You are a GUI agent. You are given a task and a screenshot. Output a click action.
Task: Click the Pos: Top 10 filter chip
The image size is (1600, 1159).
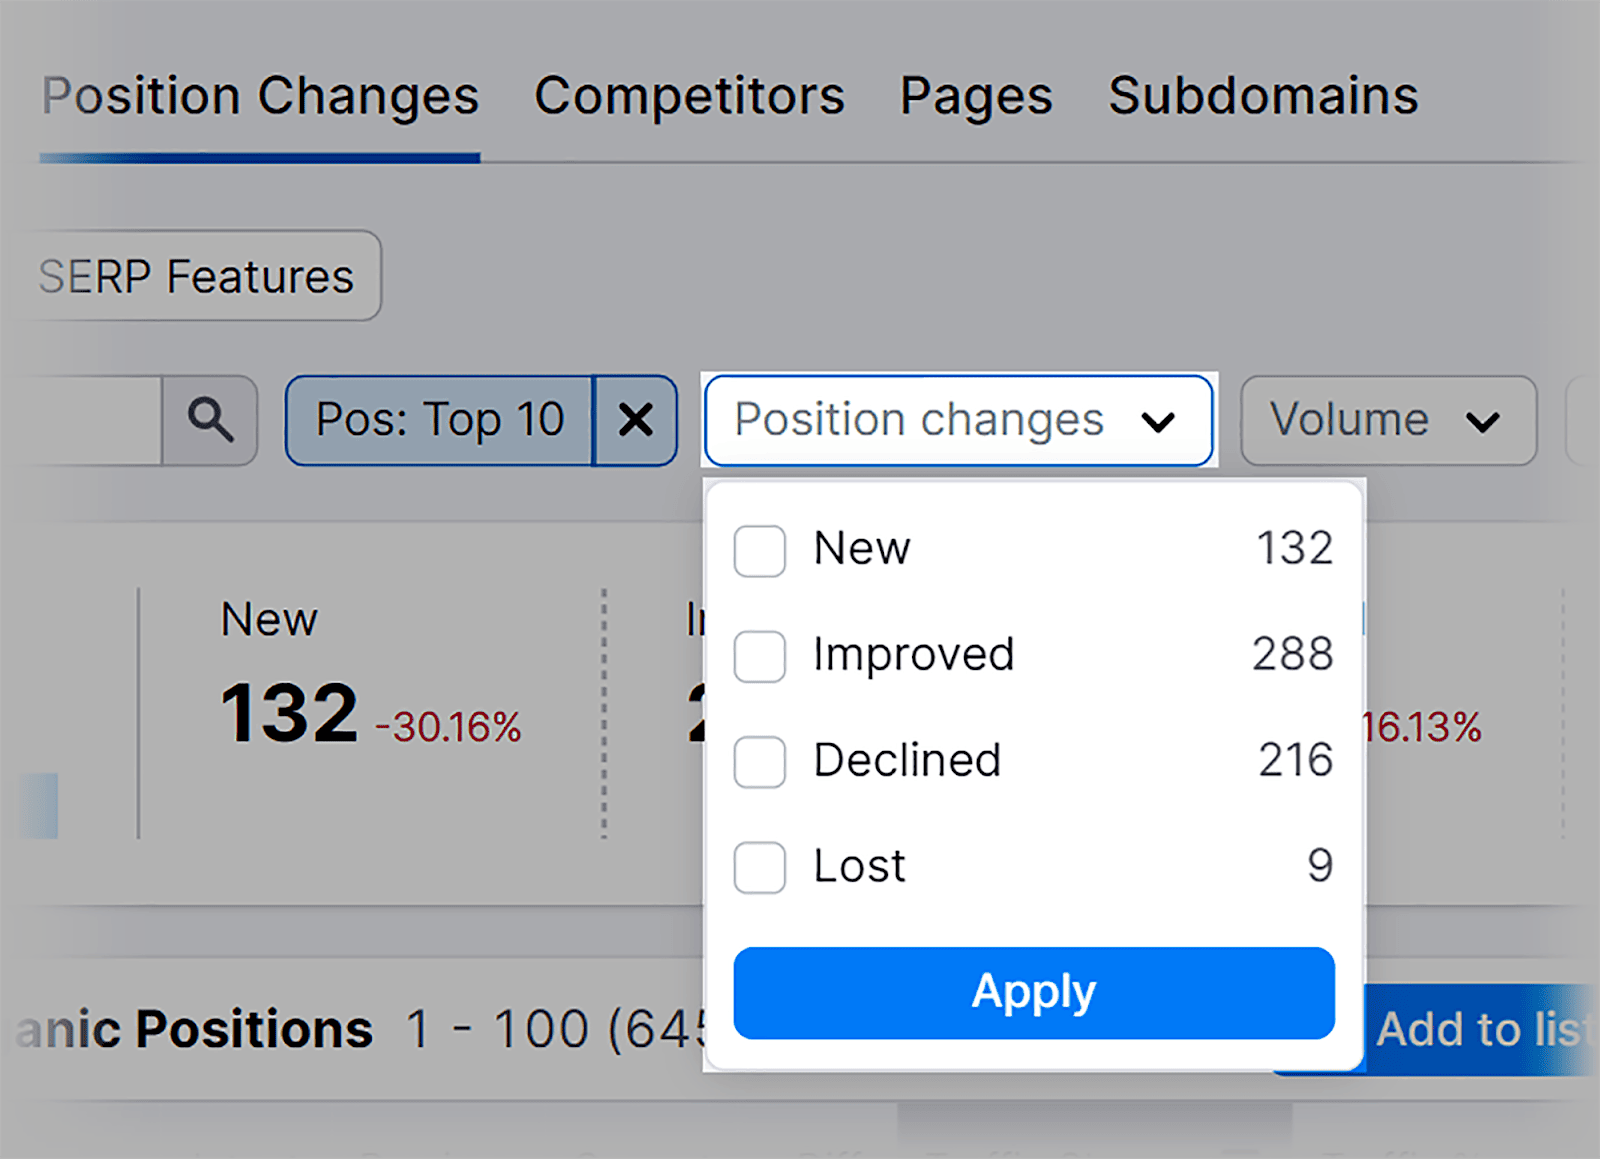(x=440, y=420)
